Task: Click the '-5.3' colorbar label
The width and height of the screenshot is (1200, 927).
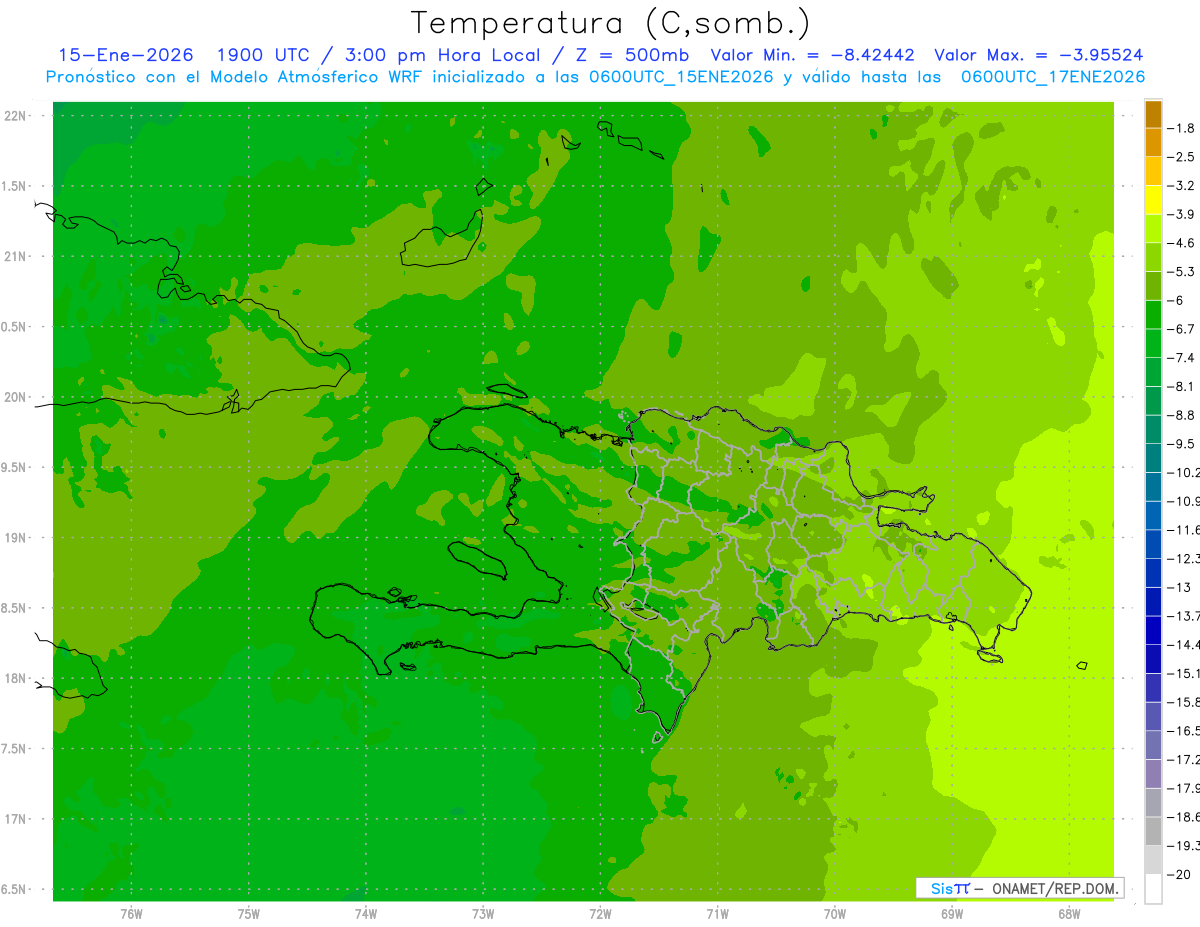Action: pyautogui.click(x=1181, y=272)
